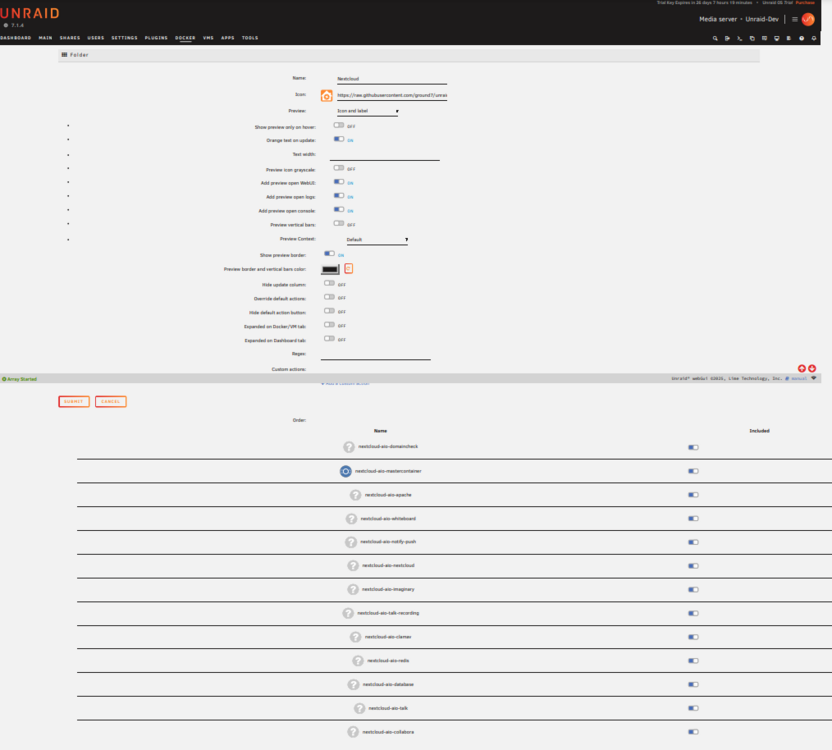This screenshot has height=750, width=832.
Task: Toggle Add preview open logs switch
Action: pos(339,195)
